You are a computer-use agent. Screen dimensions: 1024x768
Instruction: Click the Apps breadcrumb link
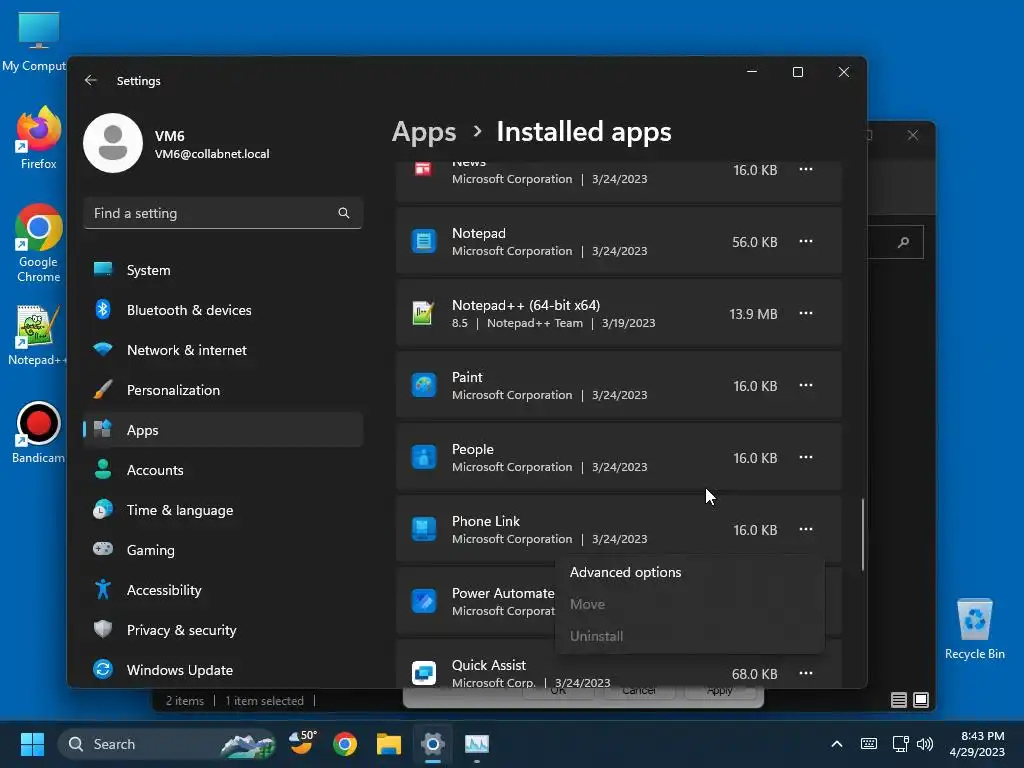(424, 132)
